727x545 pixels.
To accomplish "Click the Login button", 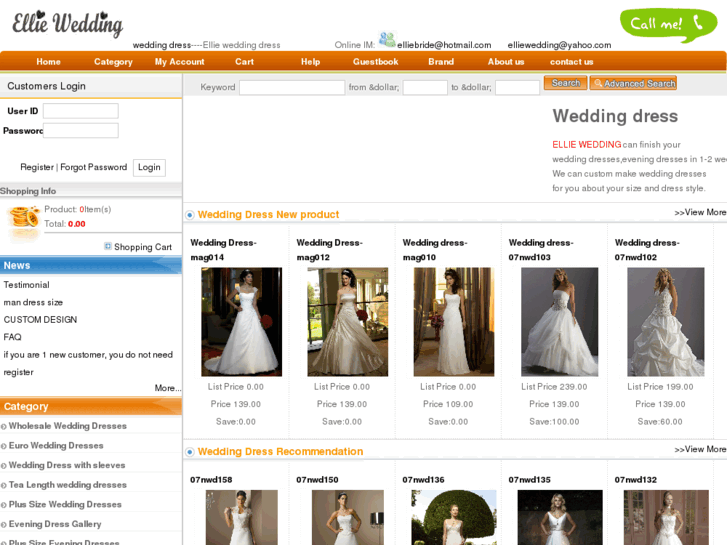I will point(149,167).
